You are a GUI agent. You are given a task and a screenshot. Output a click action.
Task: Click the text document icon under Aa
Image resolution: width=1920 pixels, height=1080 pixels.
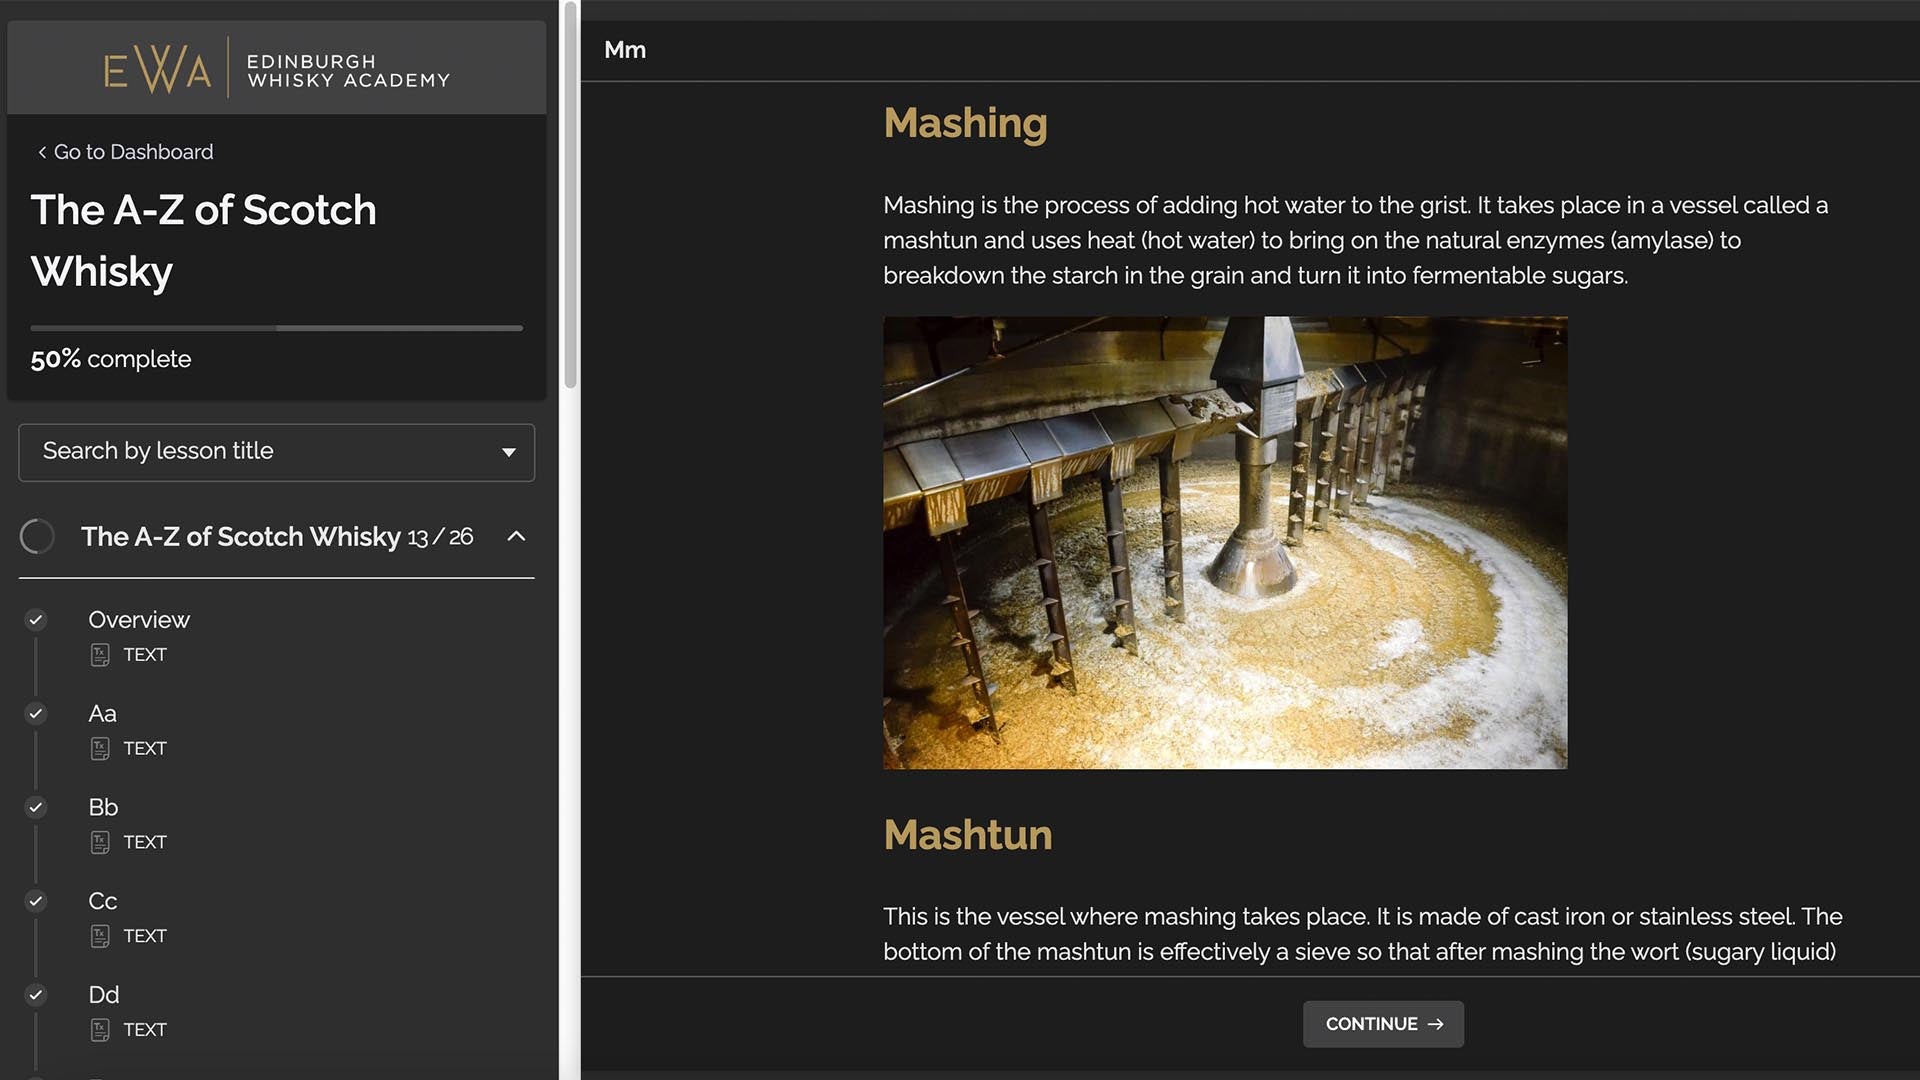click(100, 749)
